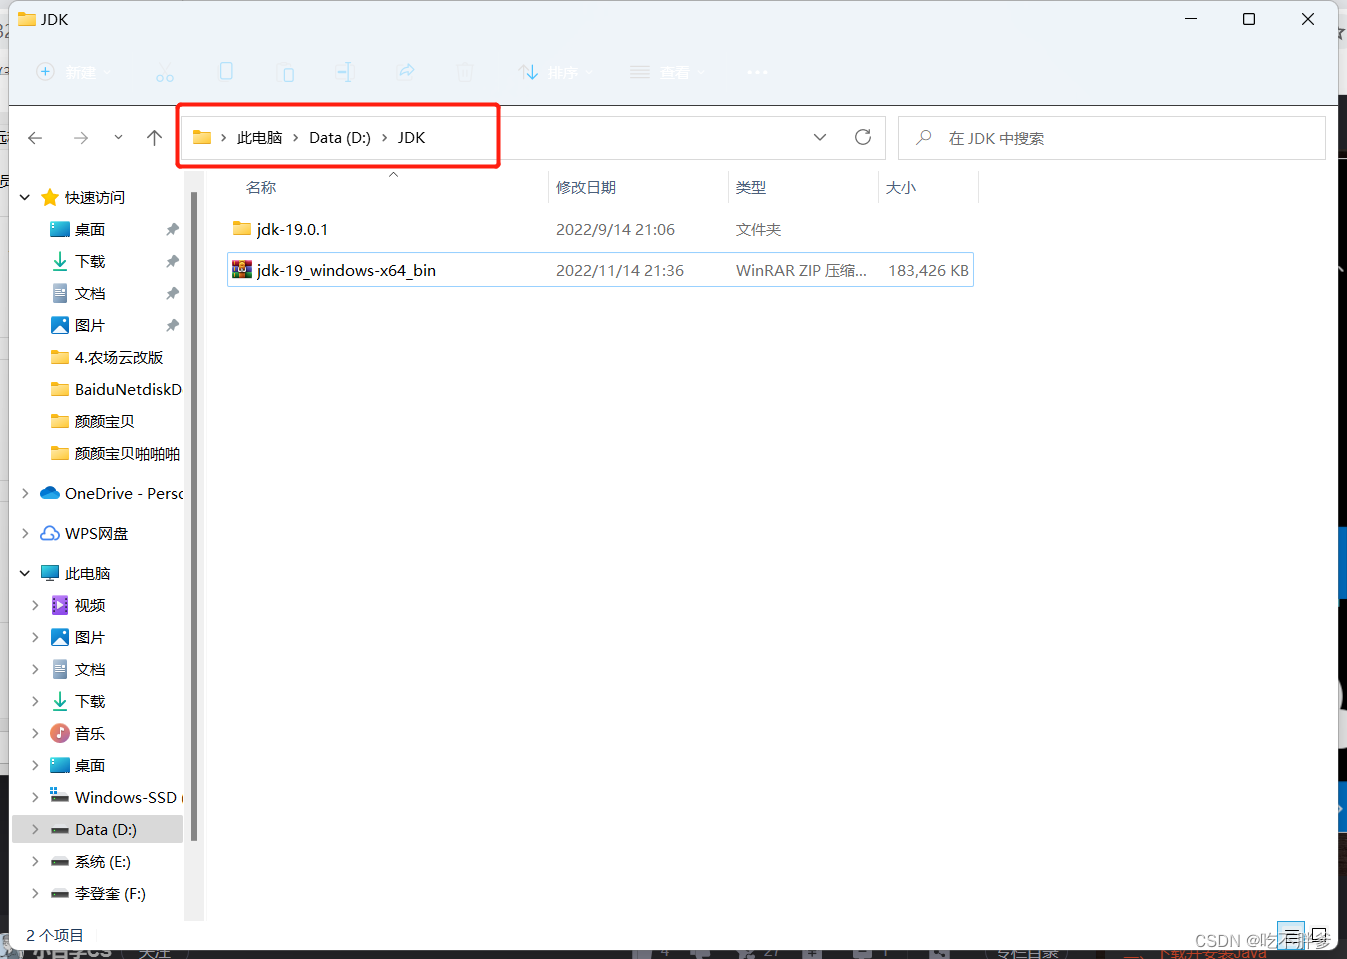The height and width of the screenshot is (959, 1347).
Task: Open the three-dots See more menu
Action: [757, 72]
